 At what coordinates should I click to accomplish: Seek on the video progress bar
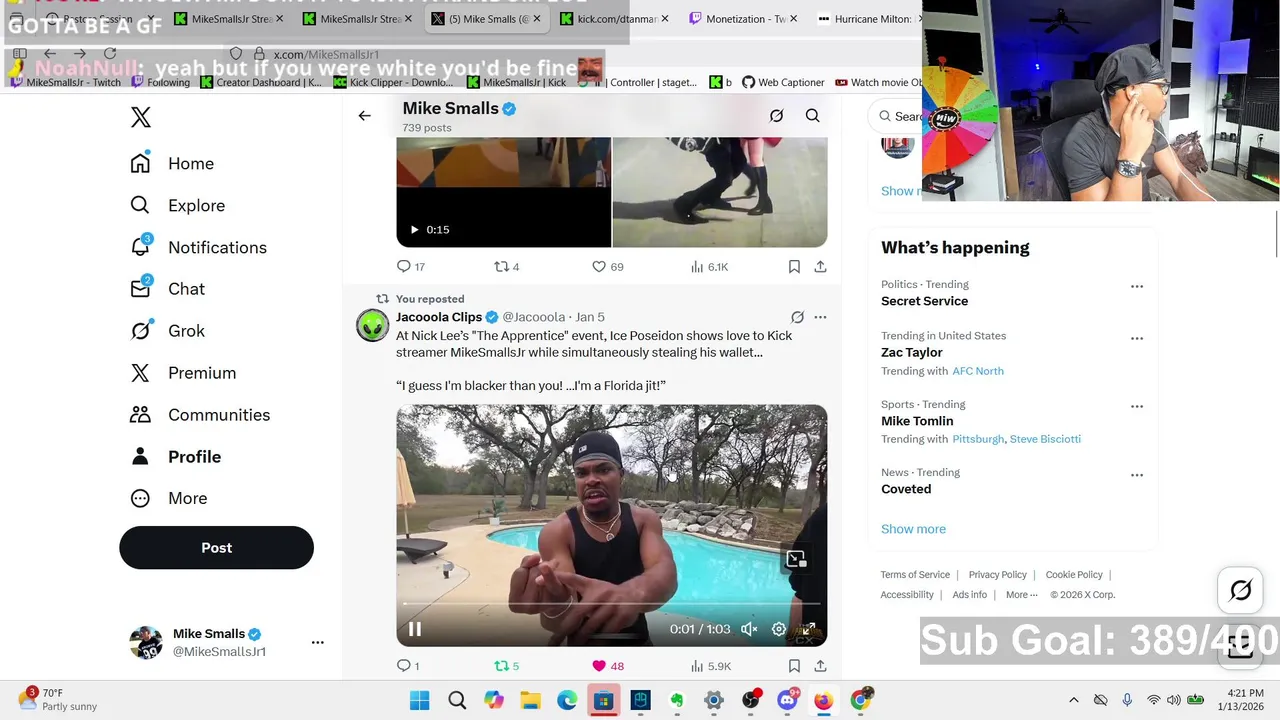[x=612, y=604]
